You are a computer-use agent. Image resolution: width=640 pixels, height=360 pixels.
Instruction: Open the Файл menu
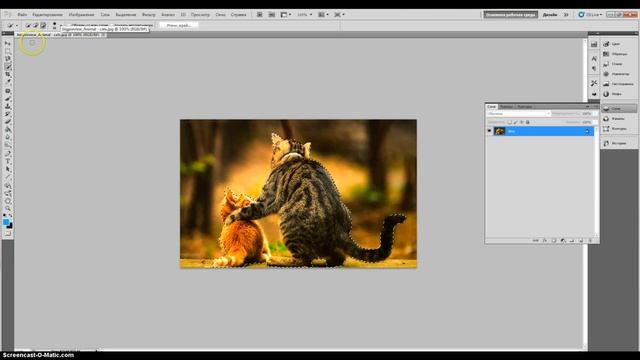click(x=22, y=15)
